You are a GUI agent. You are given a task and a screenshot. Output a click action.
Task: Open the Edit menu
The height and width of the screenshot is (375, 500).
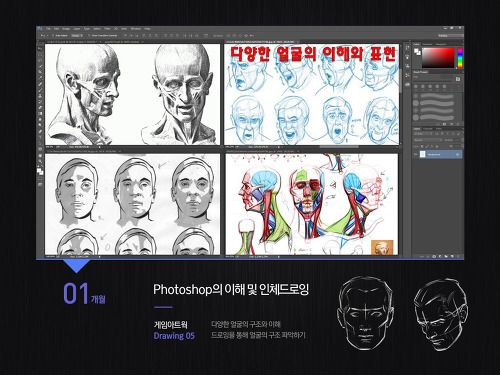point(56,29)
